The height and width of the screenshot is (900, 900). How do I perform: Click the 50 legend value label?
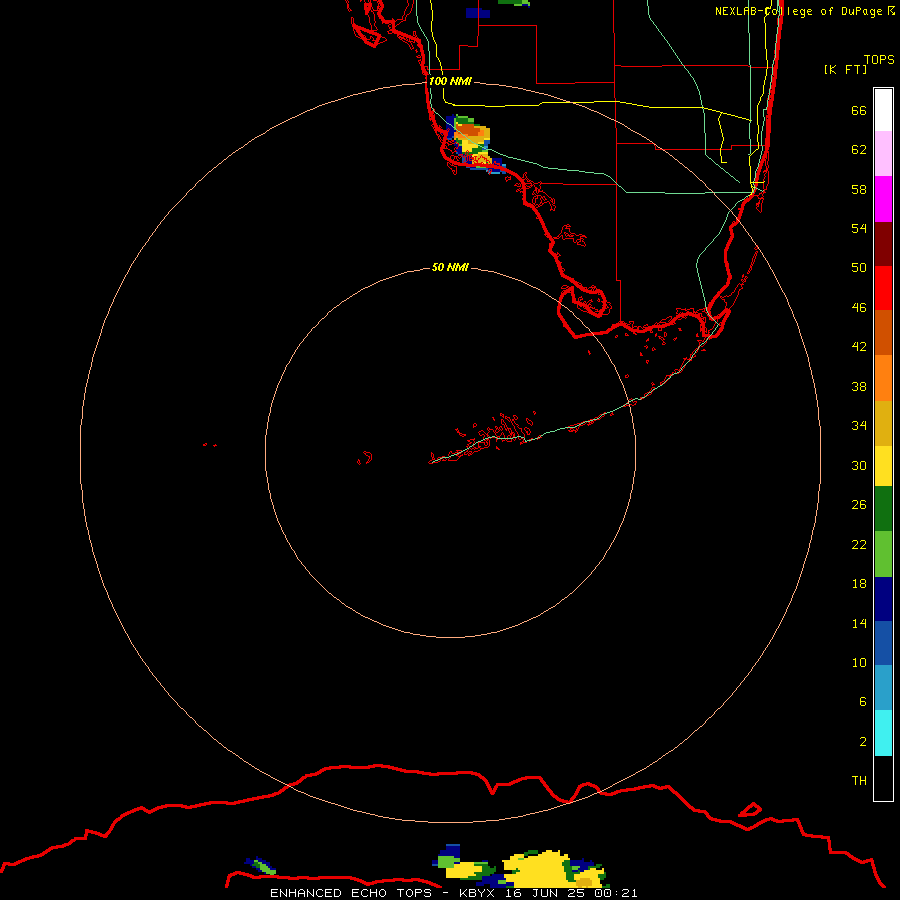pyautogui.click(x=859, y=267)
